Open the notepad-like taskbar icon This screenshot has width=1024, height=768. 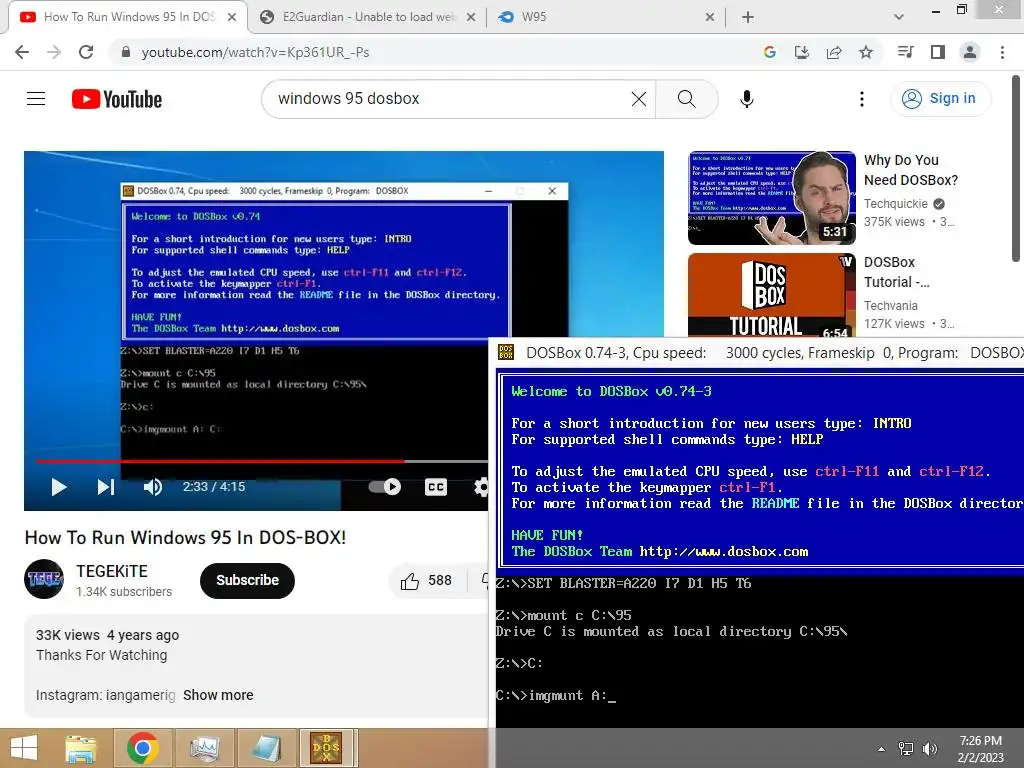tap(266, 748)
